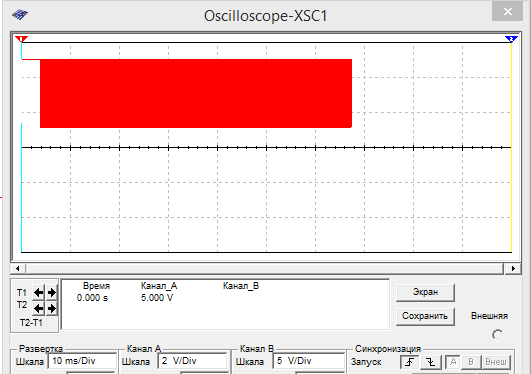Click the Канал_B column header

coord(241,286)
